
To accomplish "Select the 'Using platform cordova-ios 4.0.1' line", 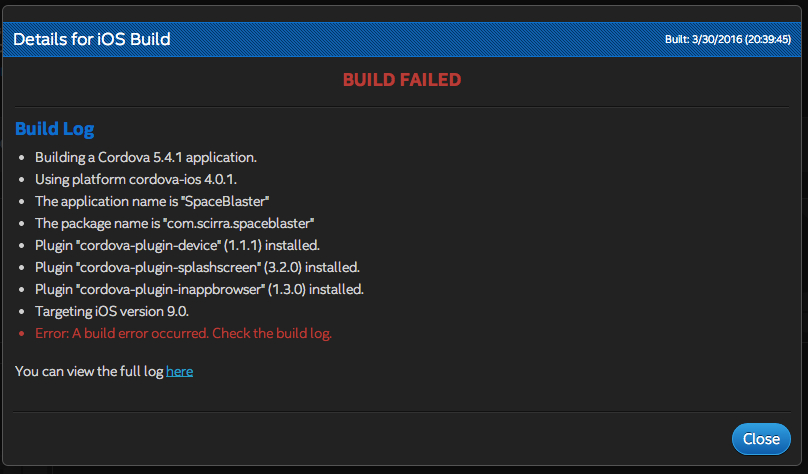I will coord(135,179).
